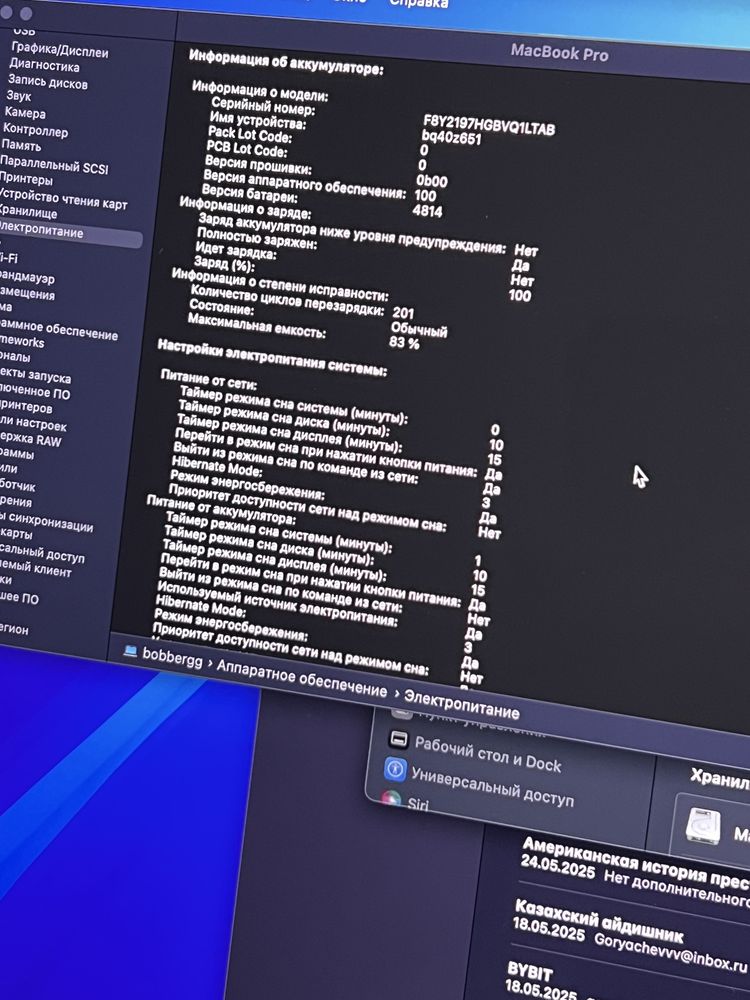Viewport: 750px width, 1000px height.
Task: Click the device name bq40z651
Action: click(x=451, y=137)
